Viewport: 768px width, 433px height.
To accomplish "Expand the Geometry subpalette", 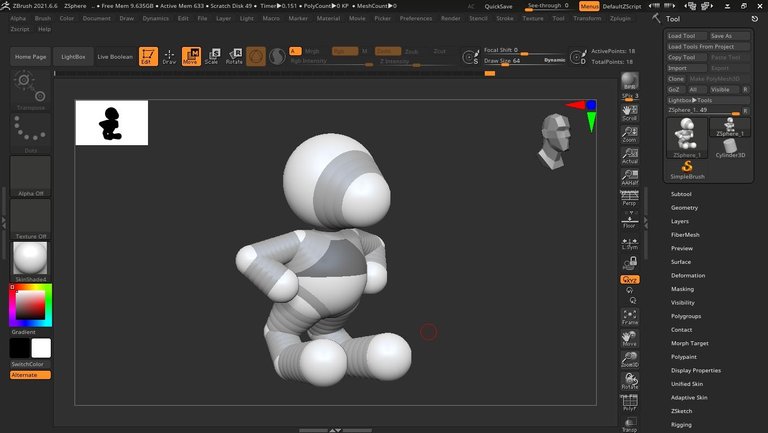I will pos(684,208).
